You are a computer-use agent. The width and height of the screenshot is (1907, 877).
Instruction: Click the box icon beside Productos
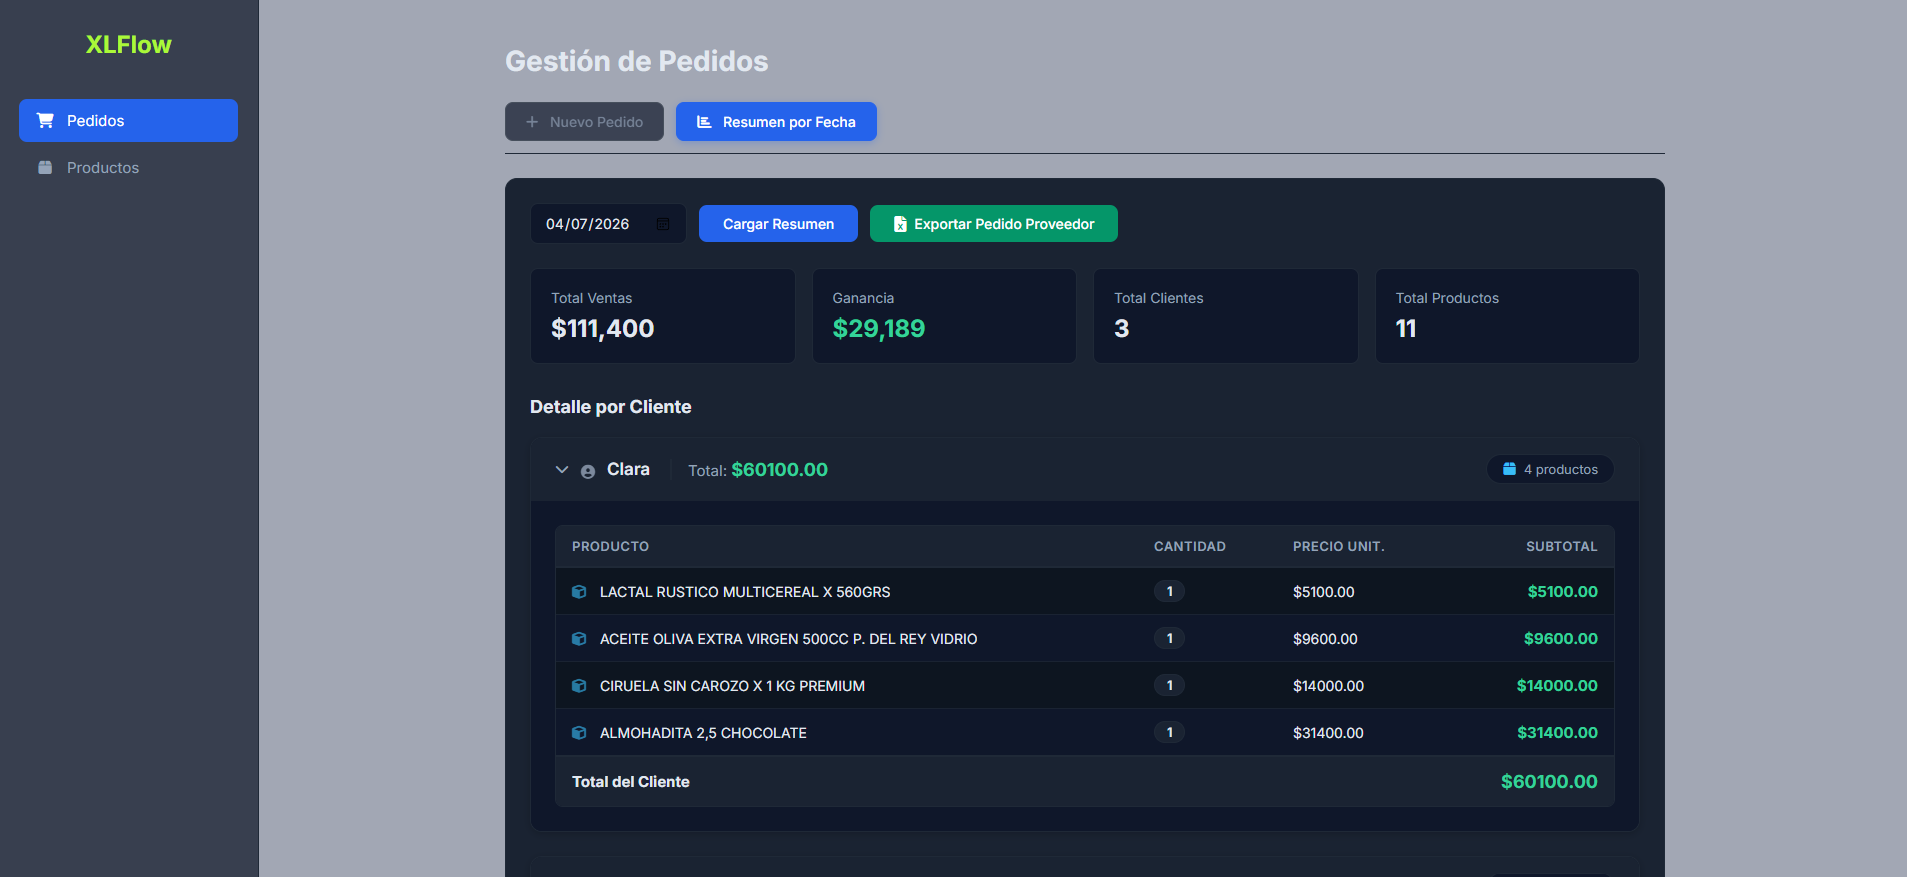(x=45, y=168)
